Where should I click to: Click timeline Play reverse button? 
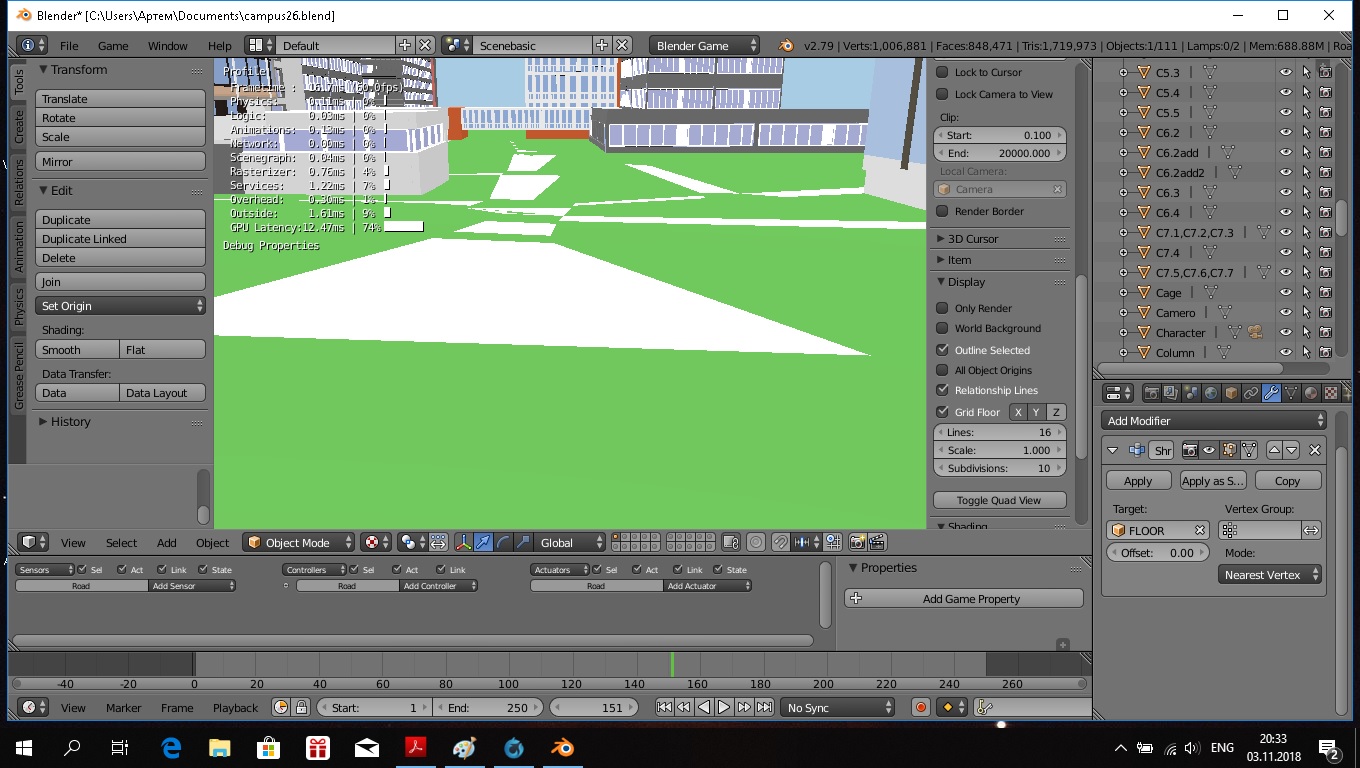tap(703, 707)
